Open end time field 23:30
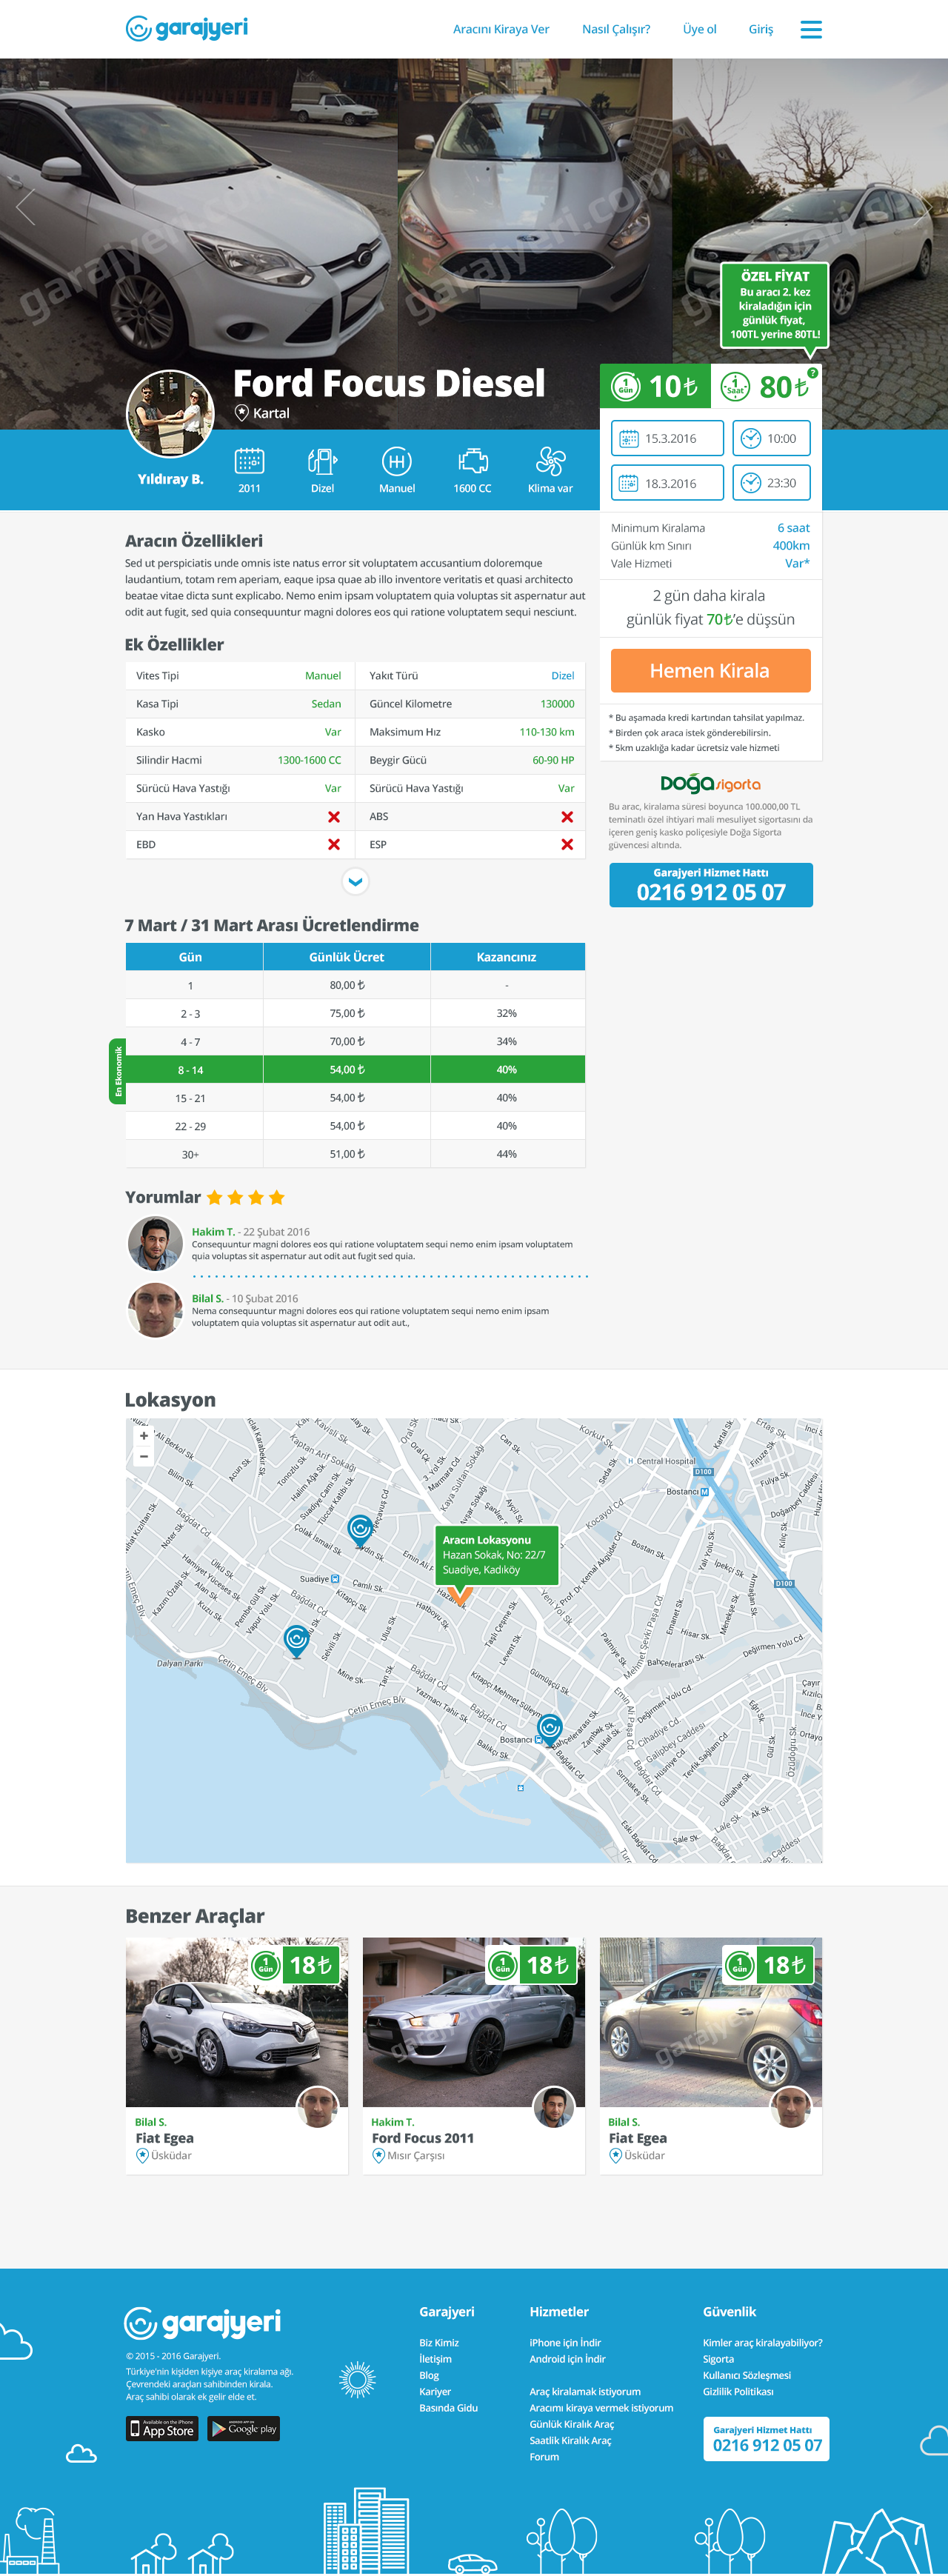 pos(771,483)
